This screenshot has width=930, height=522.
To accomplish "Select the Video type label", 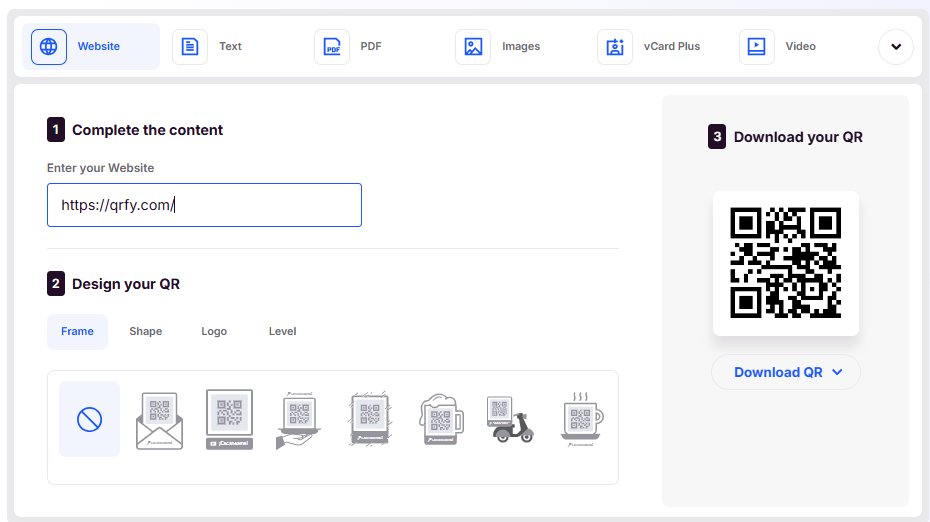I will (x=800, y=46).
